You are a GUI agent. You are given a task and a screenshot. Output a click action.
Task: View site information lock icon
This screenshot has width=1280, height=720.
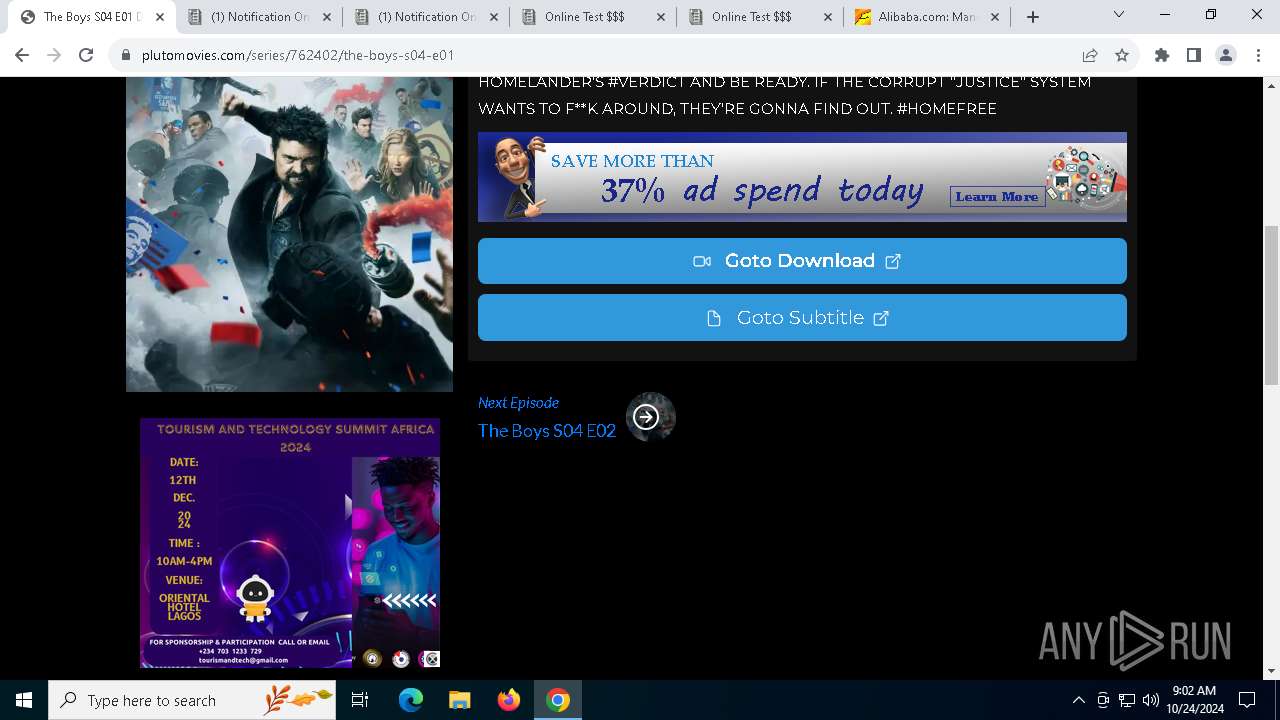(x=126, y=56)
